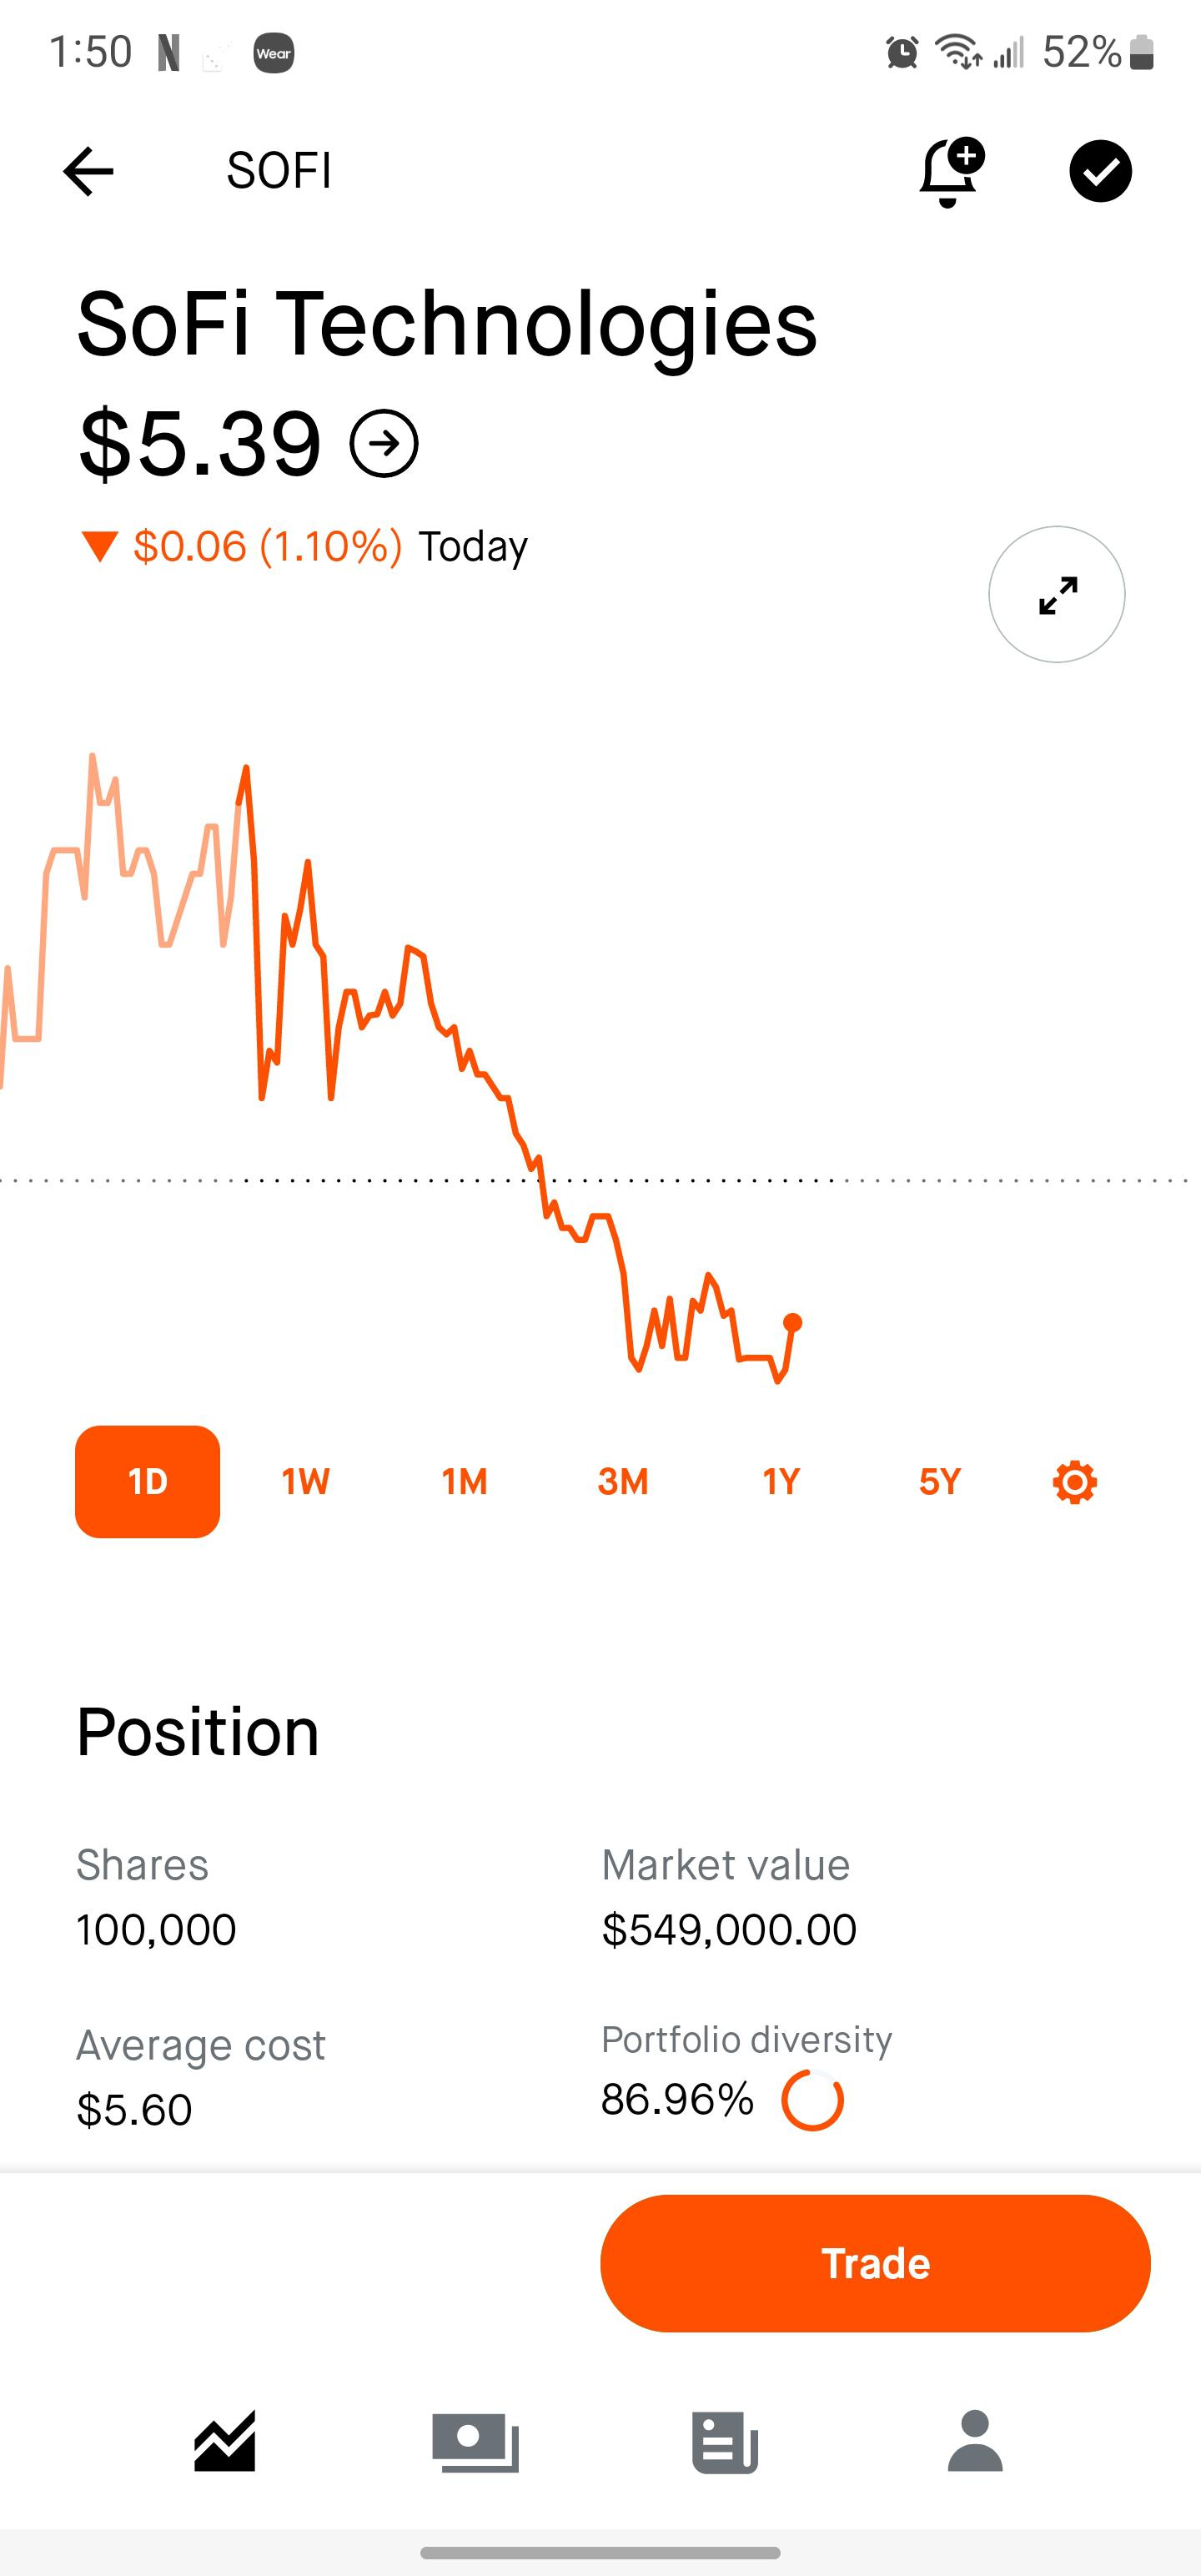Screen dimensions: 1201x2576
Task: Open the news feed tab icon
Action: [x=725, y=2441]
